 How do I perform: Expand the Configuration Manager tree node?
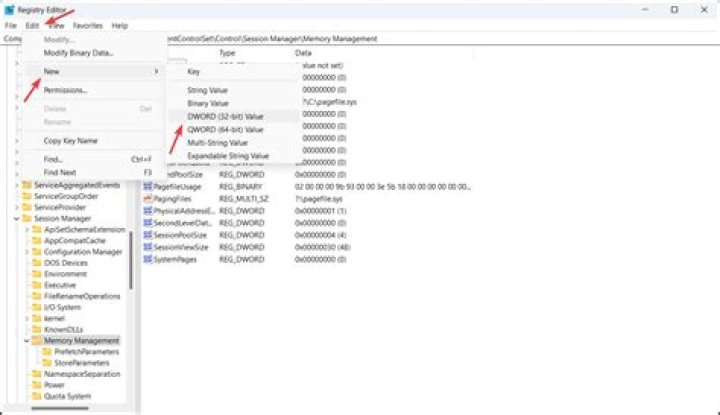click(x=27, y=251)
